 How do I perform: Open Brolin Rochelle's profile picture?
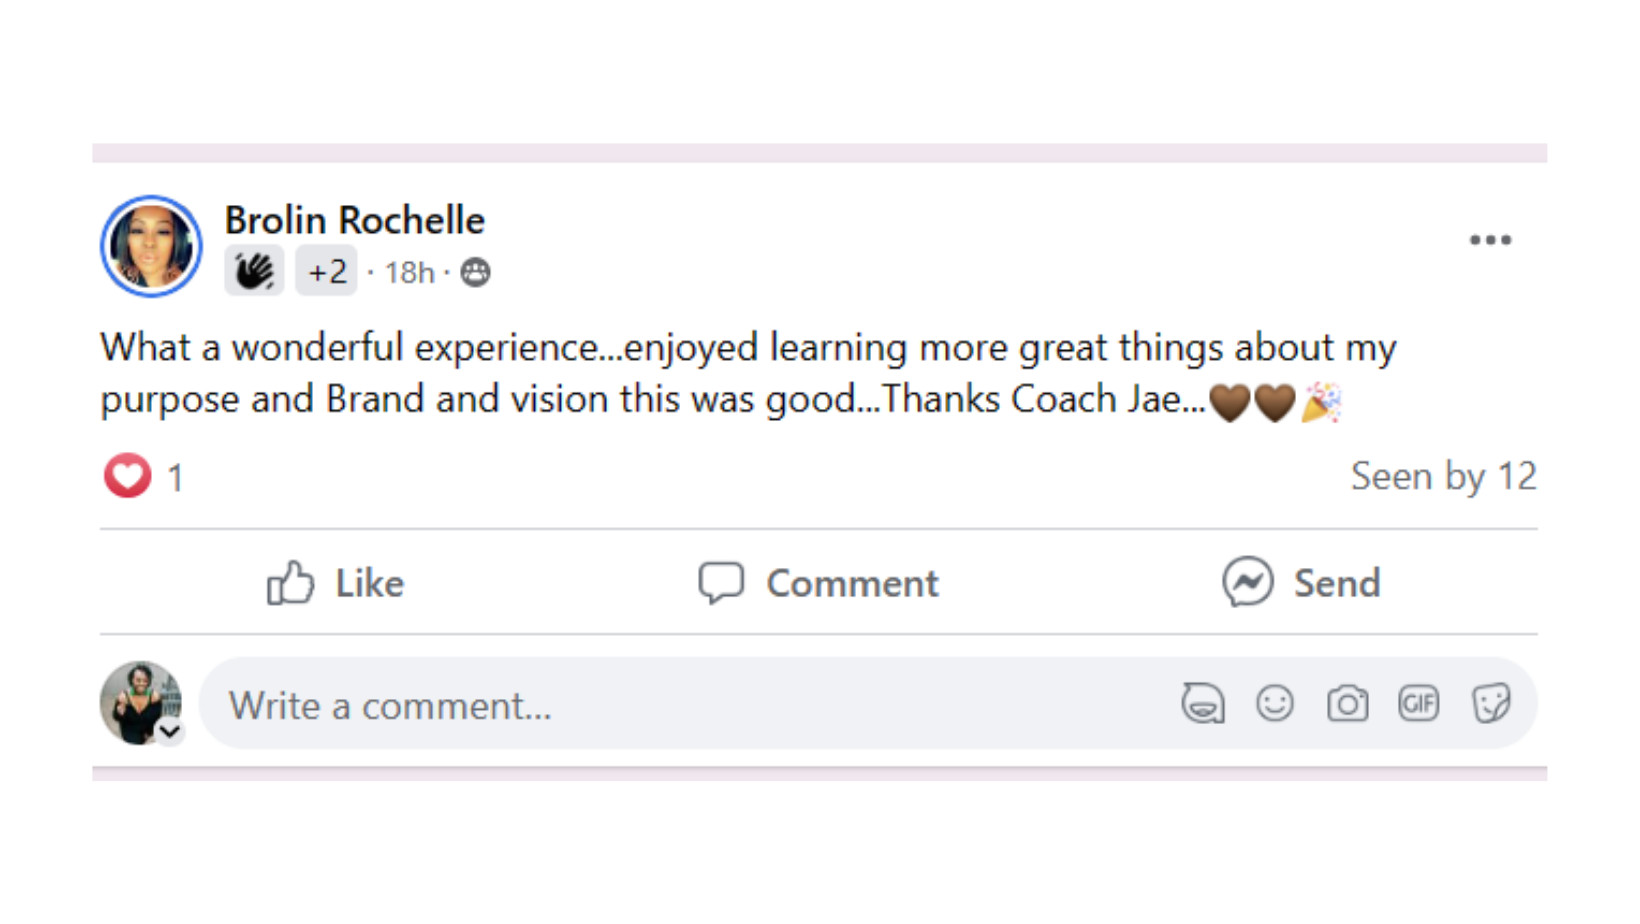point(151,246)
